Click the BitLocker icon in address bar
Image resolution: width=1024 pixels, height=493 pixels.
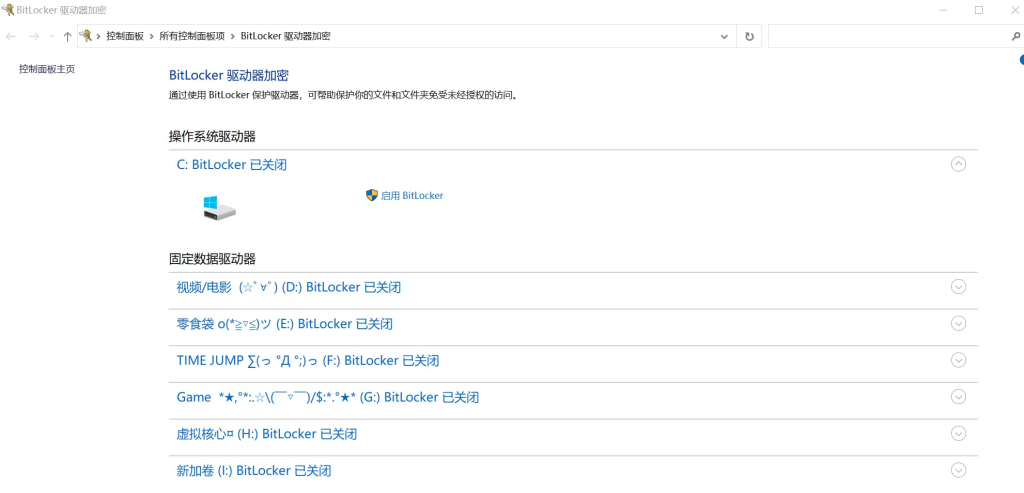coord(86,36)
